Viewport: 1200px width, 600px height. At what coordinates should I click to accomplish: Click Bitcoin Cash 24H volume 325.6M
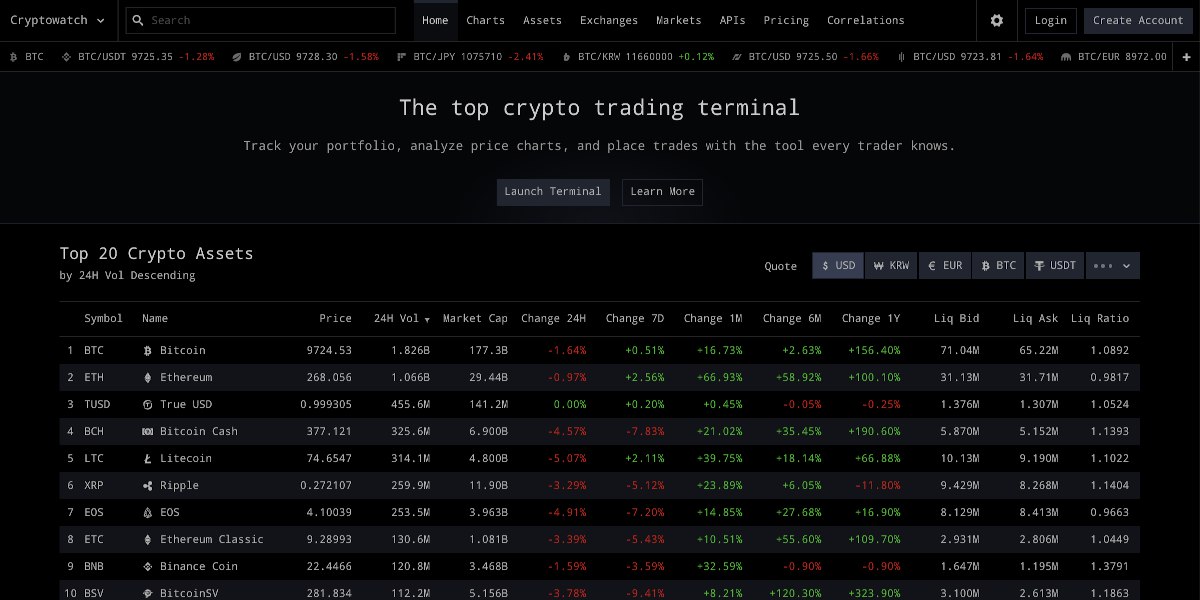tap(410, 431)
